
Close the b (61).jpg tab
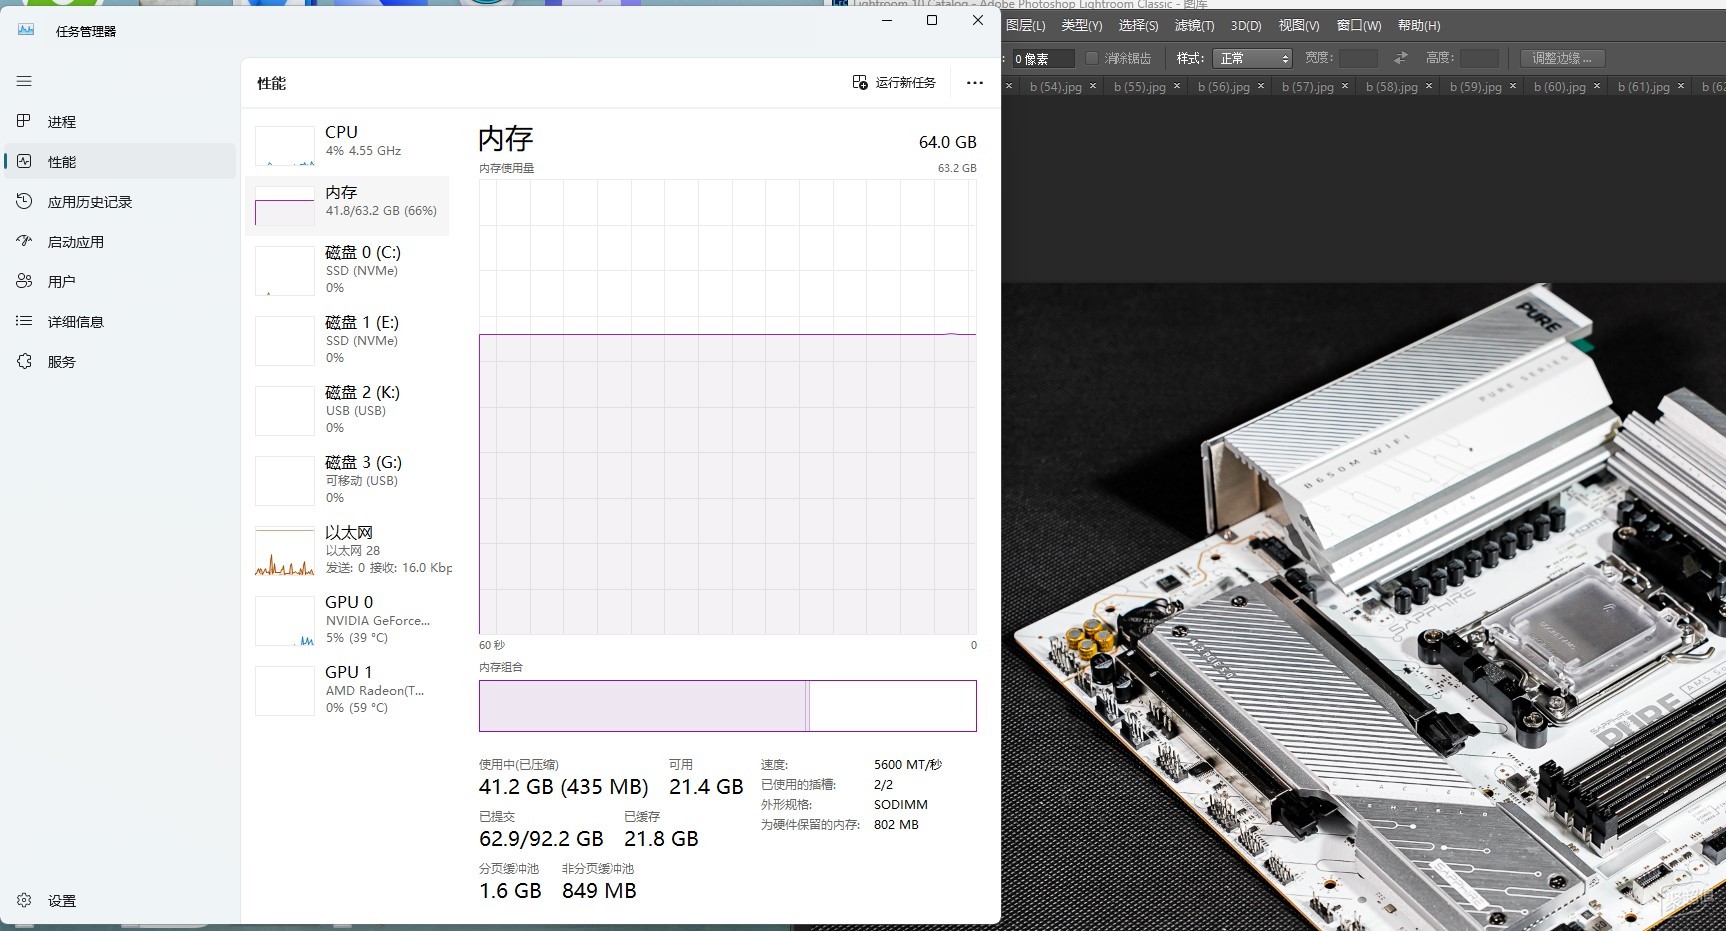(x=1681, y=86)
